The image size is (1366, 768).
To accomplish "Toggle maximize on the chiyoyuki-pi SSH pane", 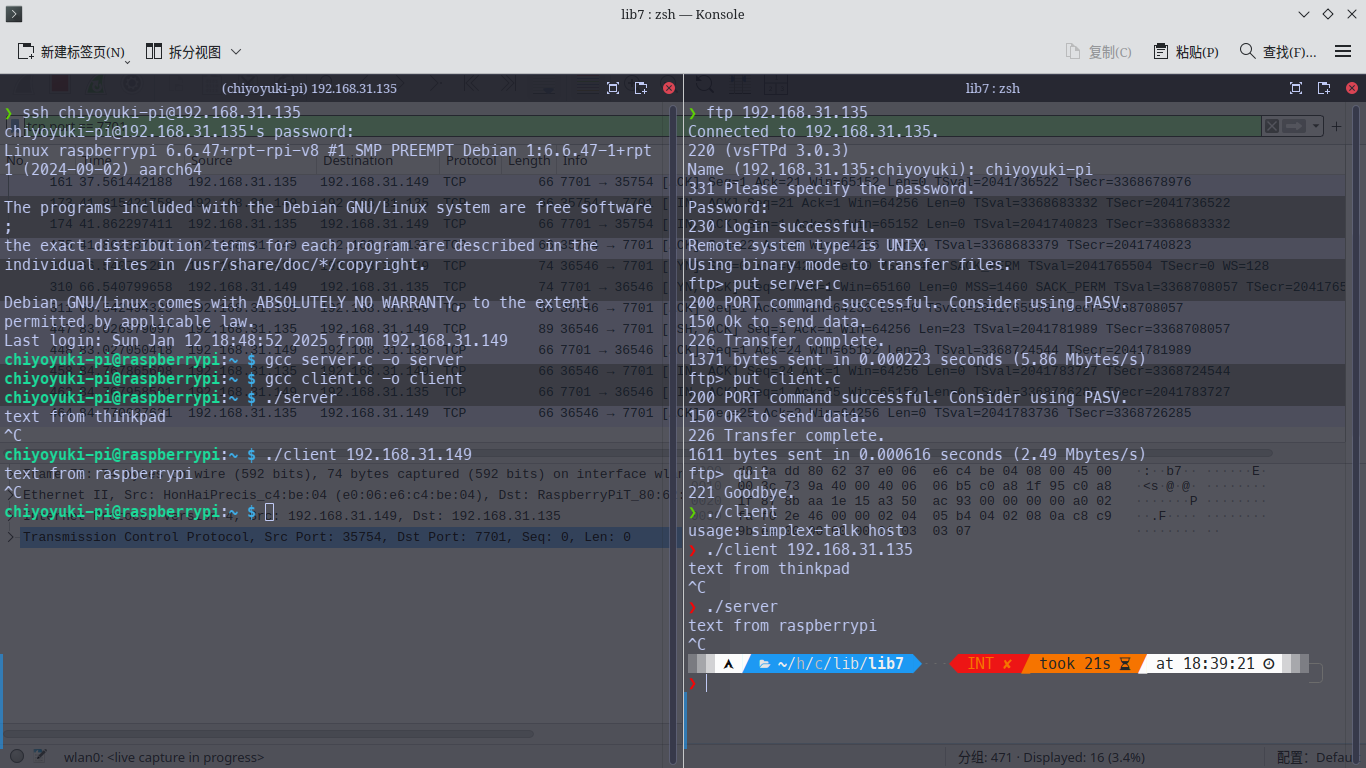I will click(x=613, y=88).
